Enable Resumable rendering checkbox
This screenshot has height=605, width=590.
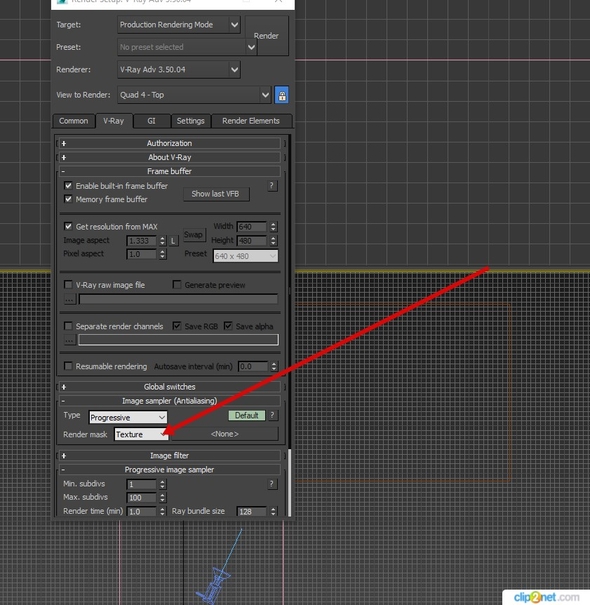pyautogui.click(x=68, y=366)
